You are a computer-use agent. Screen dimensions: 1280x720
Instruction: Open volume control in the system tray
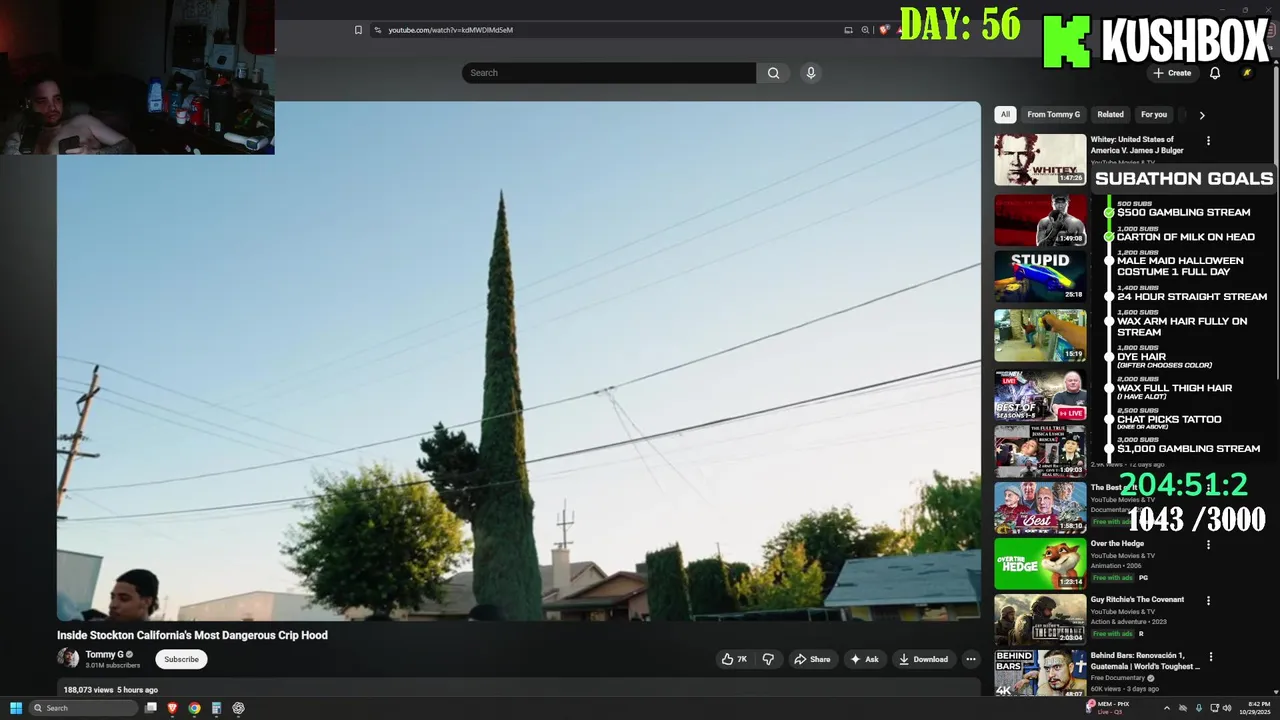tap(1229, 708)
